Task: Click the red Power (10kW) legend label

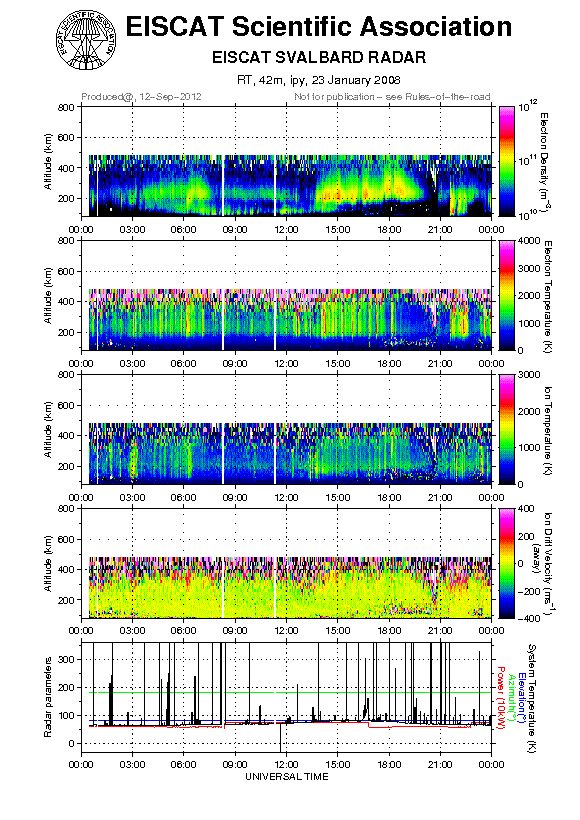Action: tap(500, 698)
